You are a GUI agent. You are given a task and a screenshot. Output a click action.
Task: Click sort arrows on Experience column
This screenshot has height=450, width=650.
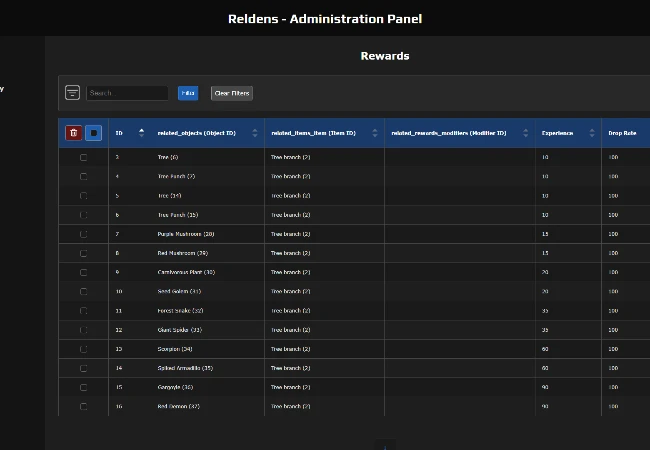(x=592, y=133)
